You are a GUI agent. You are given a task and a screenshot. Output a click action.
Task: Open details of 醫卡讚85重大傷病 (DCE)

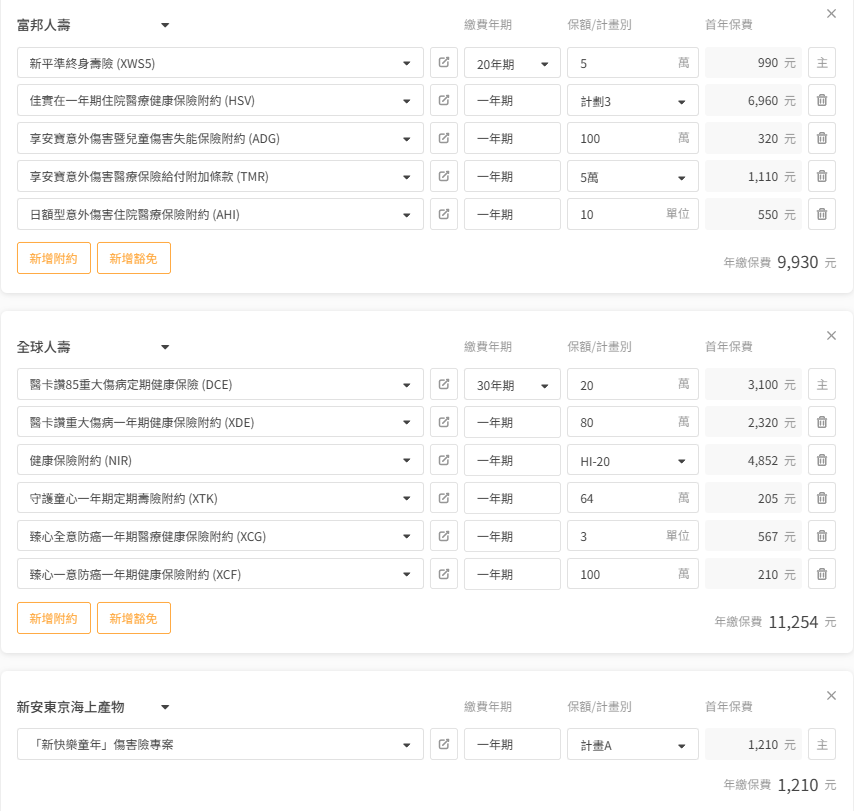click(x=443, y=385)
